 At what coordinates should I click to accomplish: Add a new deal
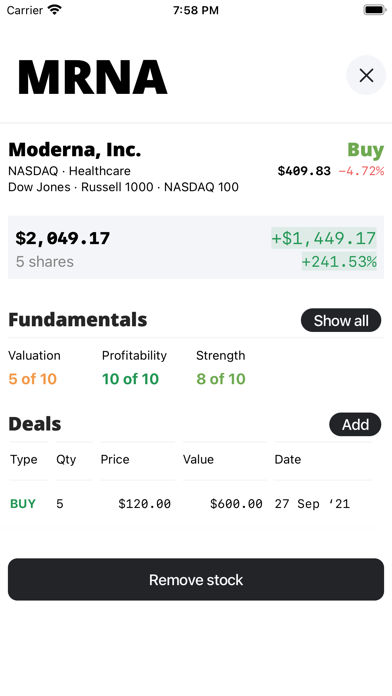pos(355,424)
